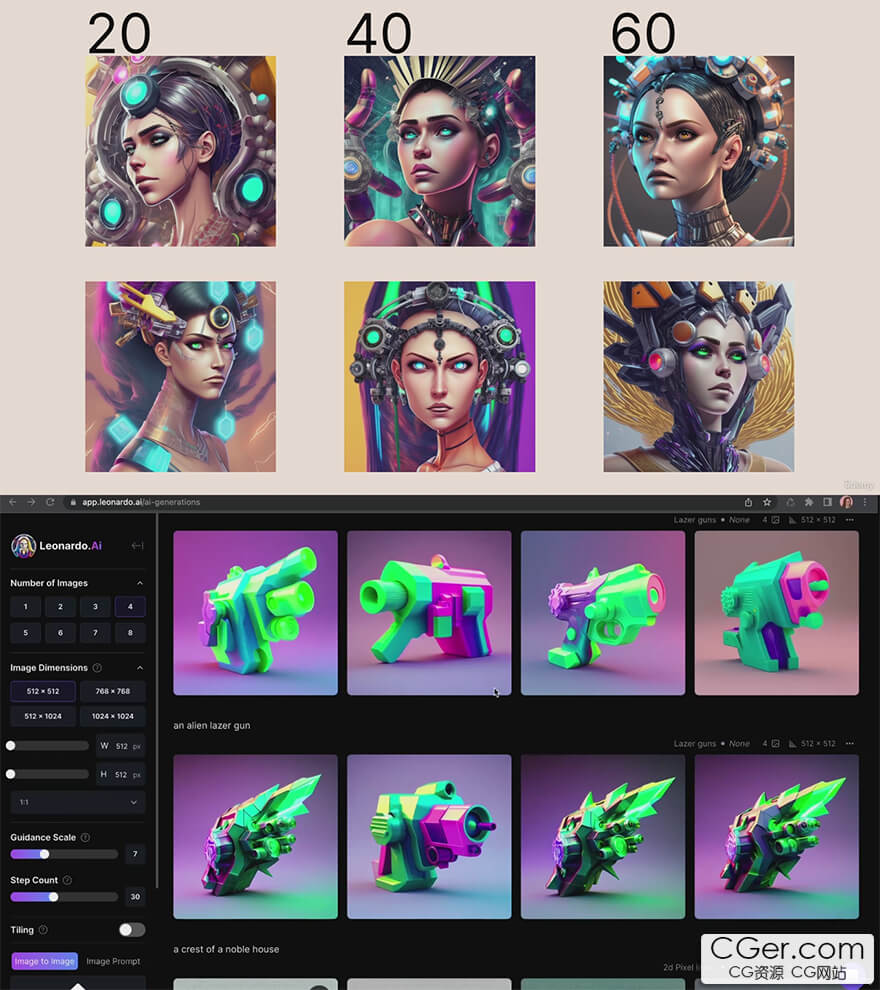Open the first alien lazer gun thumbnail

[255, 612]
